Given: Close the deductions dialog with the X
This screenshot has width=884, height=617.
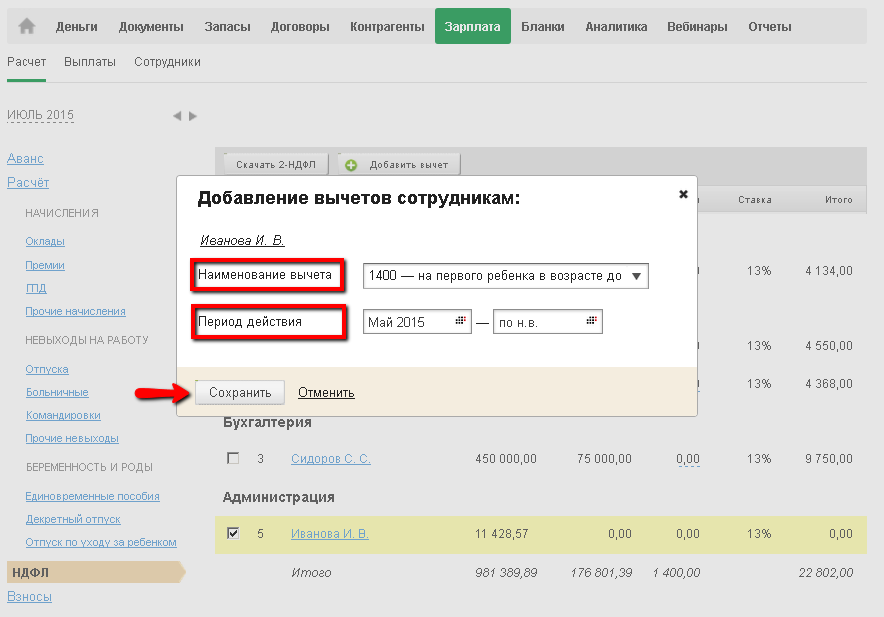Looking at the screenshot, I should pos(683,194).
